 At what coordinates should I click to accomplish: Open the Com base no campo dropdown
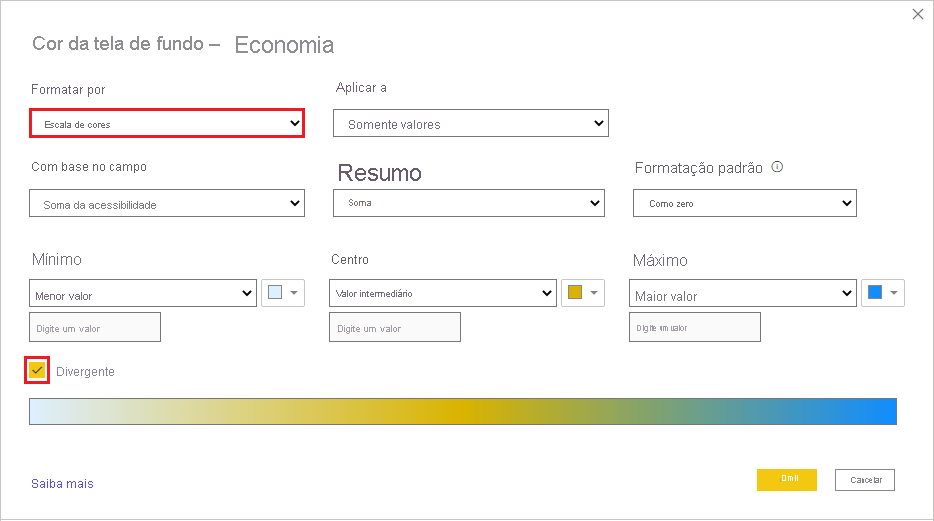tap(167, 204)
